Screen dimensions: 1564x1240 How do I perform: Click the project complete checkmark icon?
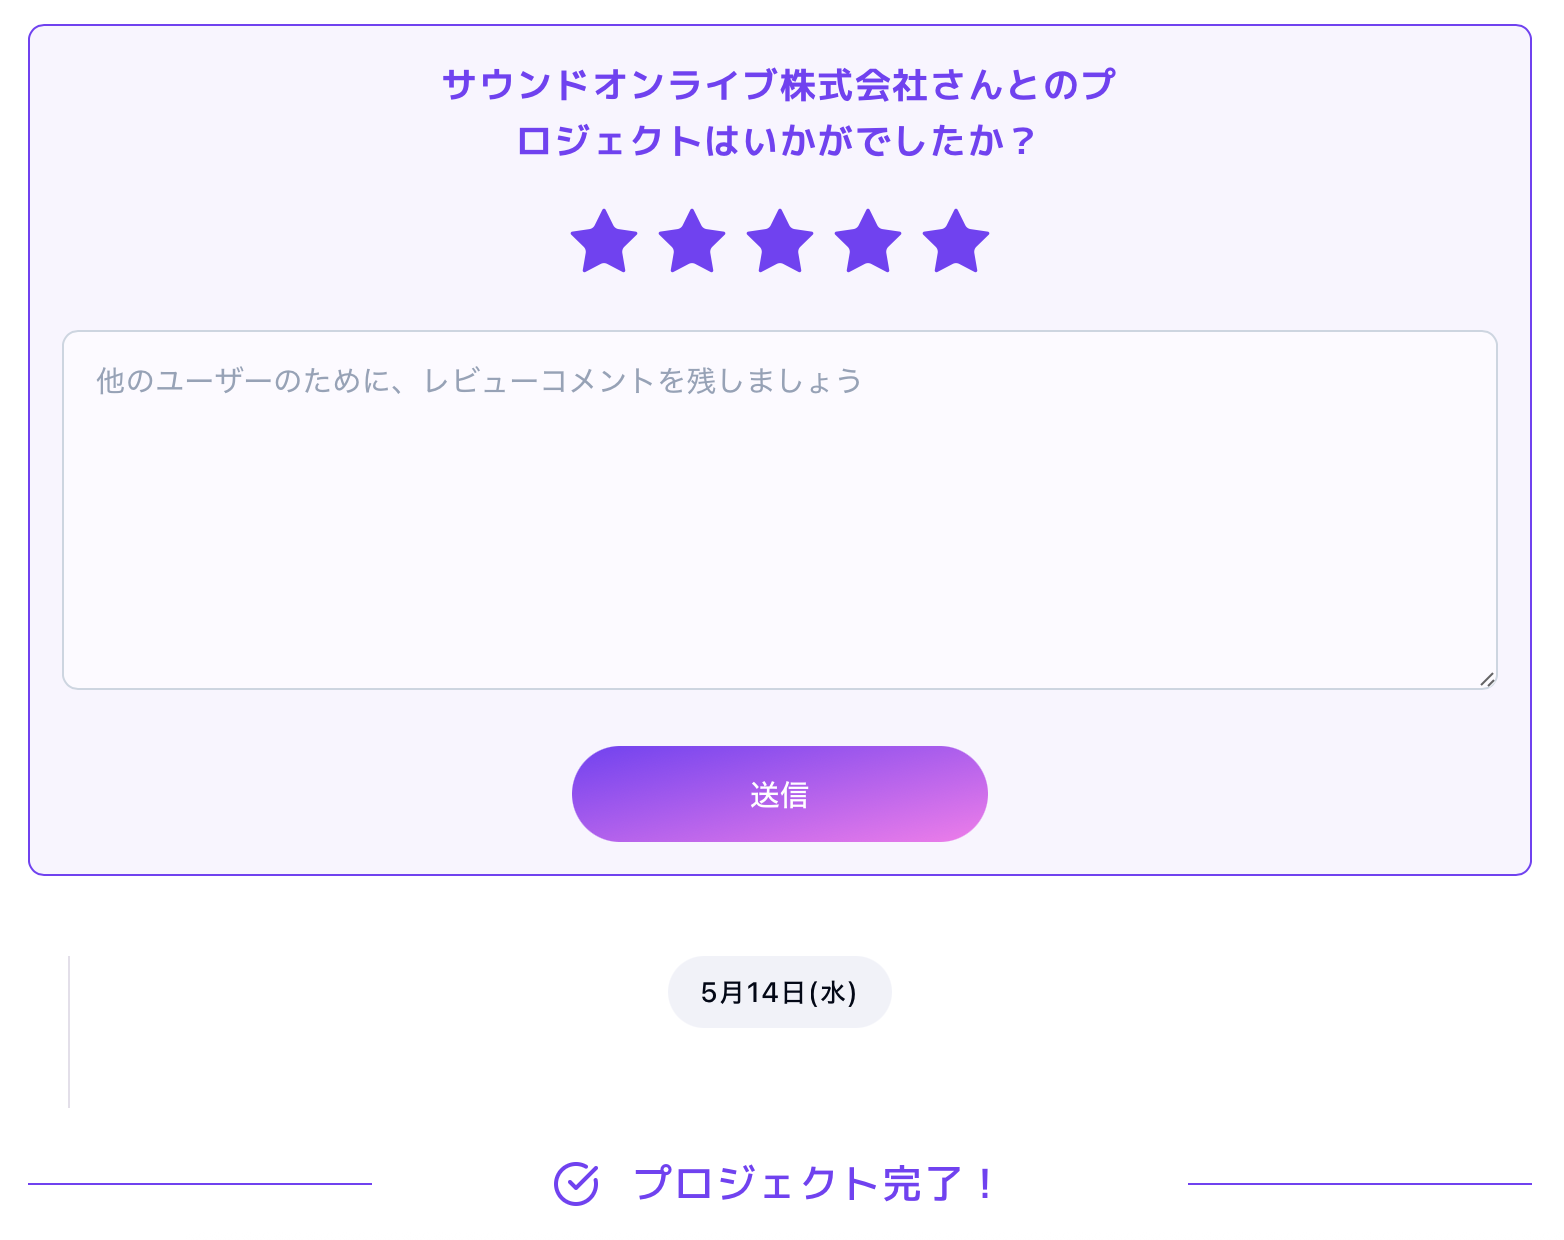tap(576, 1184)
